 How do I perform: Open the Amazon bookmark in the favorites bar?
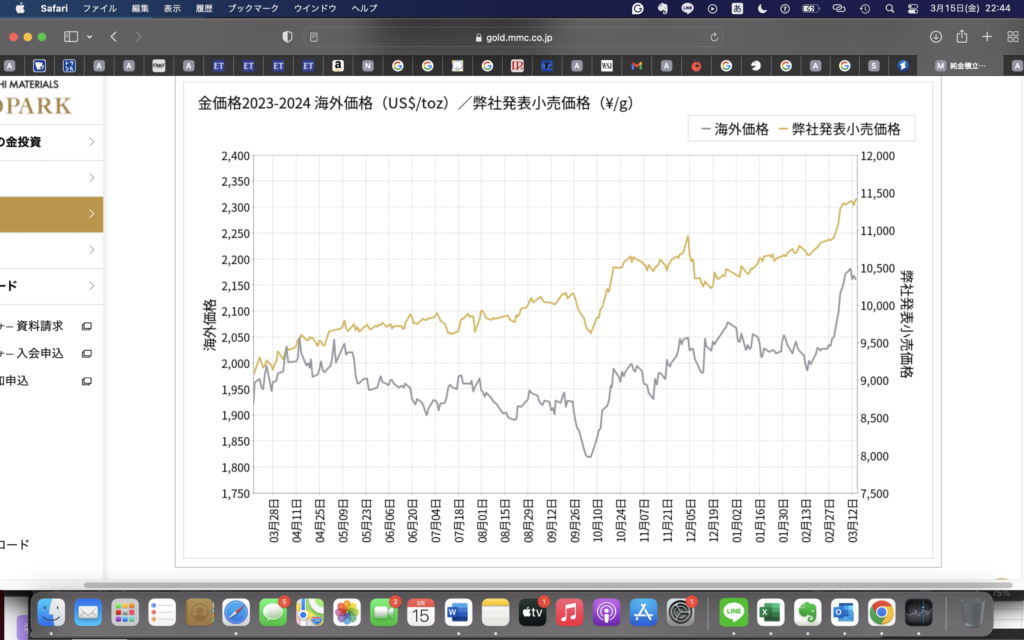point(339,65)
